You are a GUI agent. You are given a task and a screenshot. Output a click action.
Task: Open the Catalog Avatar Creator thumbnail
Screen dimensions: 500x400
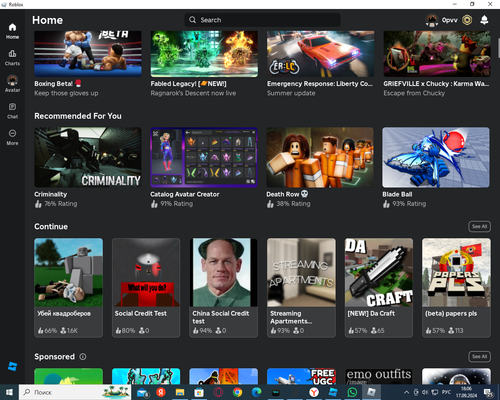pyautogui.click(x=204, y=157)
